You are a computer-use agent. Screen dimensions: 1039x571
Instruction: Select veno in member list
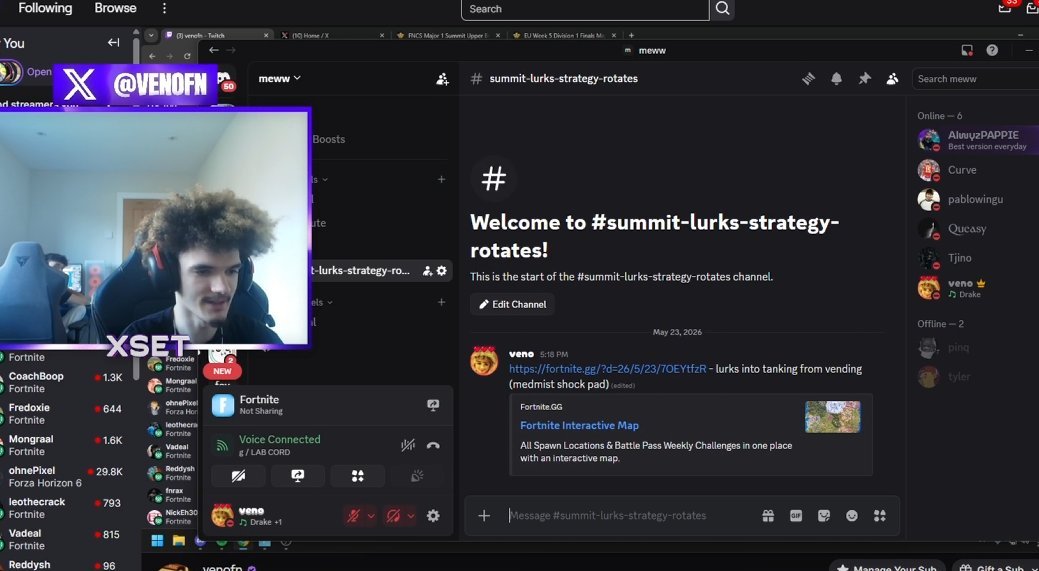(x=977, y=288)
